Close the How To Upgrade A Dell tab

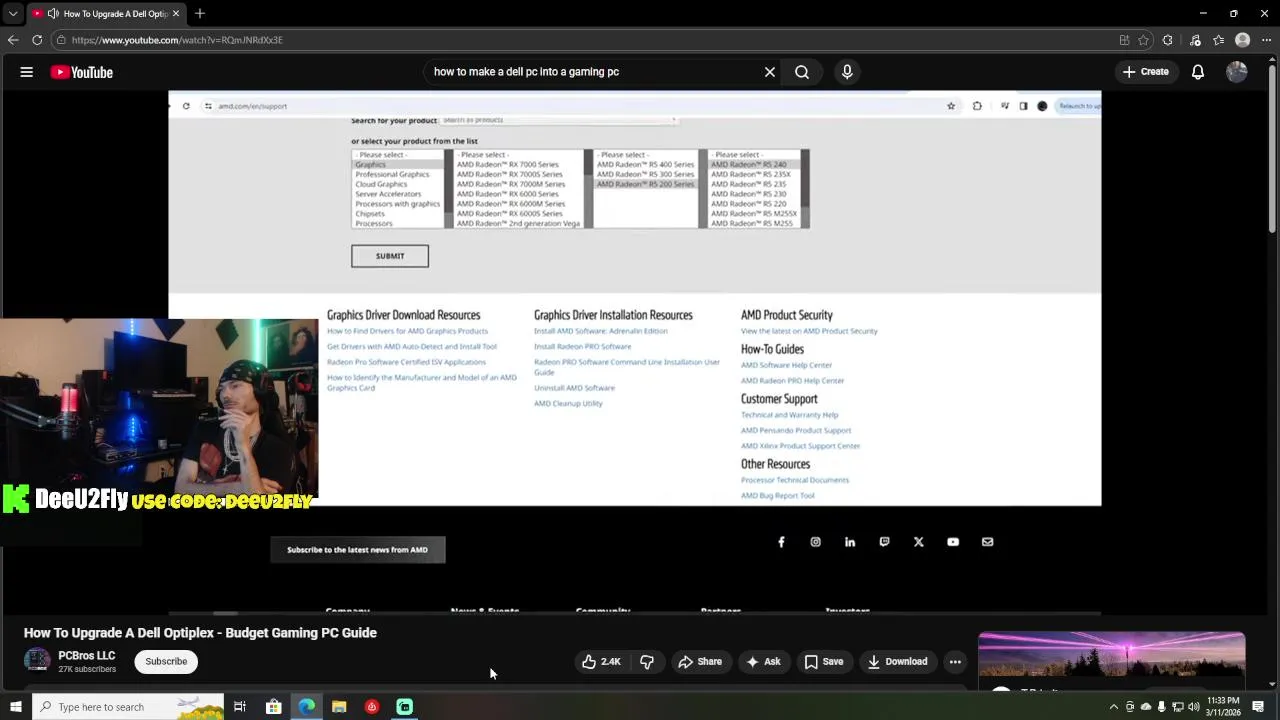click(176, 14)
